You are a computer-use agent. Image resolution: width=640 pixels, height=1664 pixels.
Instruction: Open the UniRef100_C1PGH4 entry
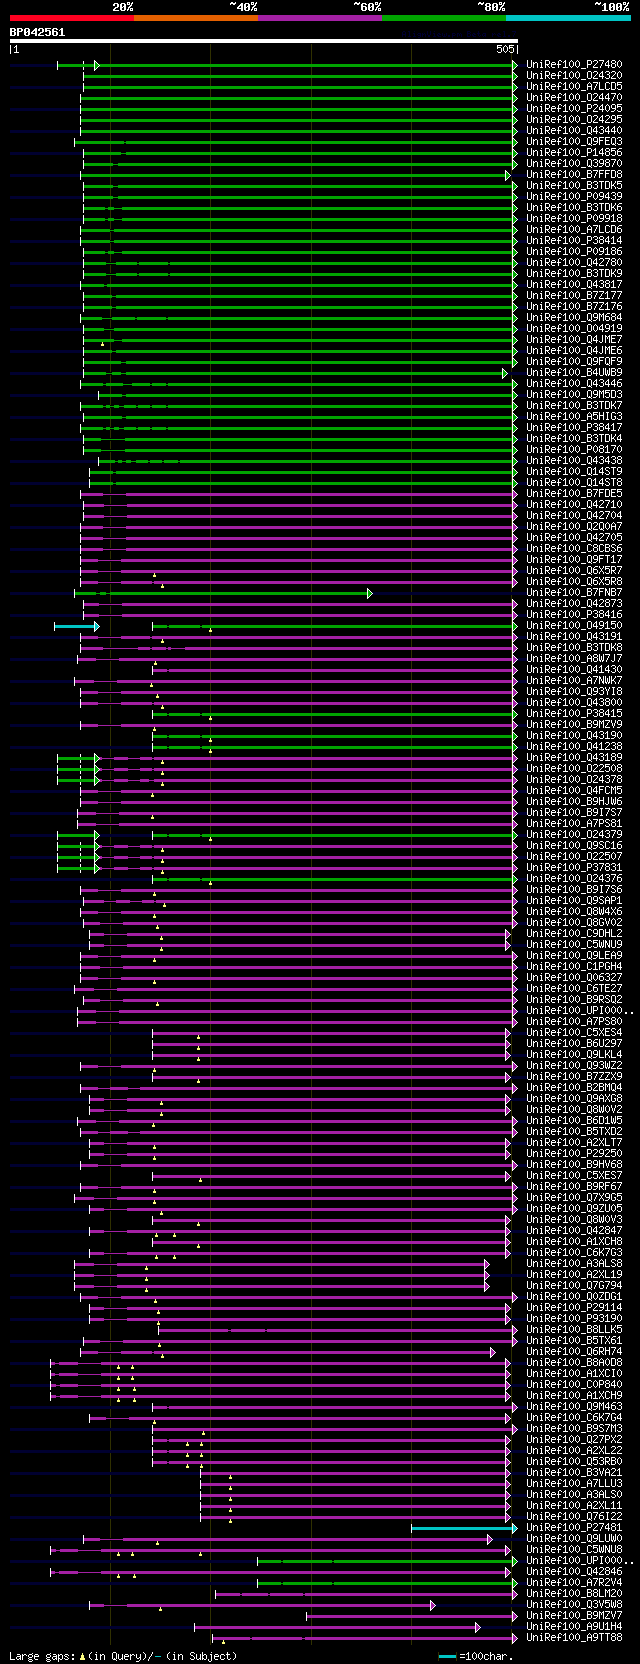coord(574,967)
